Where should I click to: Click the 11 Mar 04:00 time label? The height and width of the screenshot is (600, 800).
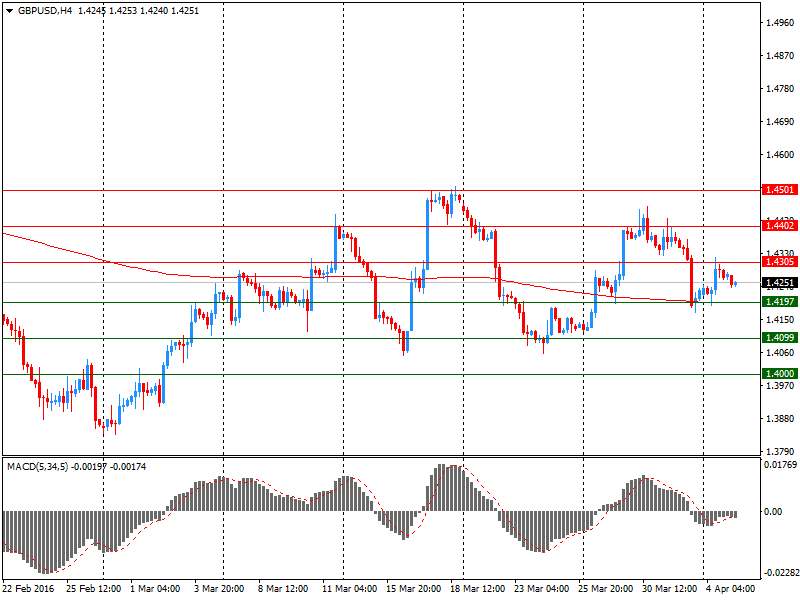[x=349, y=588]
